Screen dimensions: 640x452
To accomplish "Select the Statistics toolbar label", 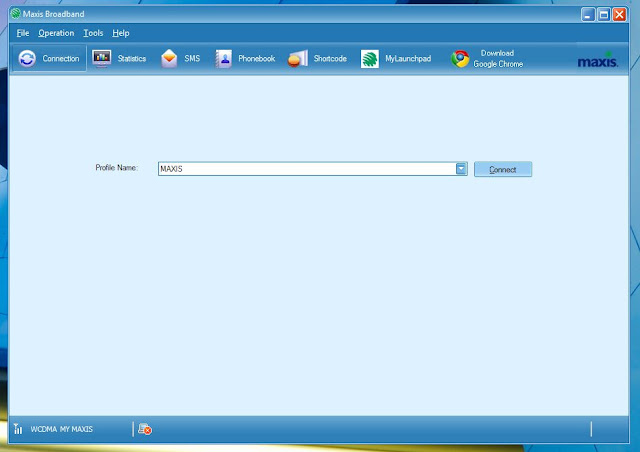I will 132,59.
